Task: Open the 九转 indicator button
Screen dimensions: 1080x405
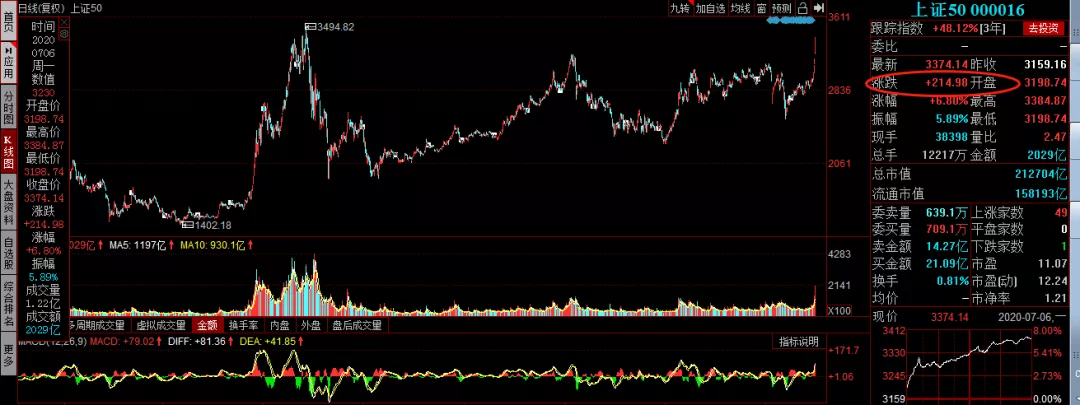Action: click(680, 8)
